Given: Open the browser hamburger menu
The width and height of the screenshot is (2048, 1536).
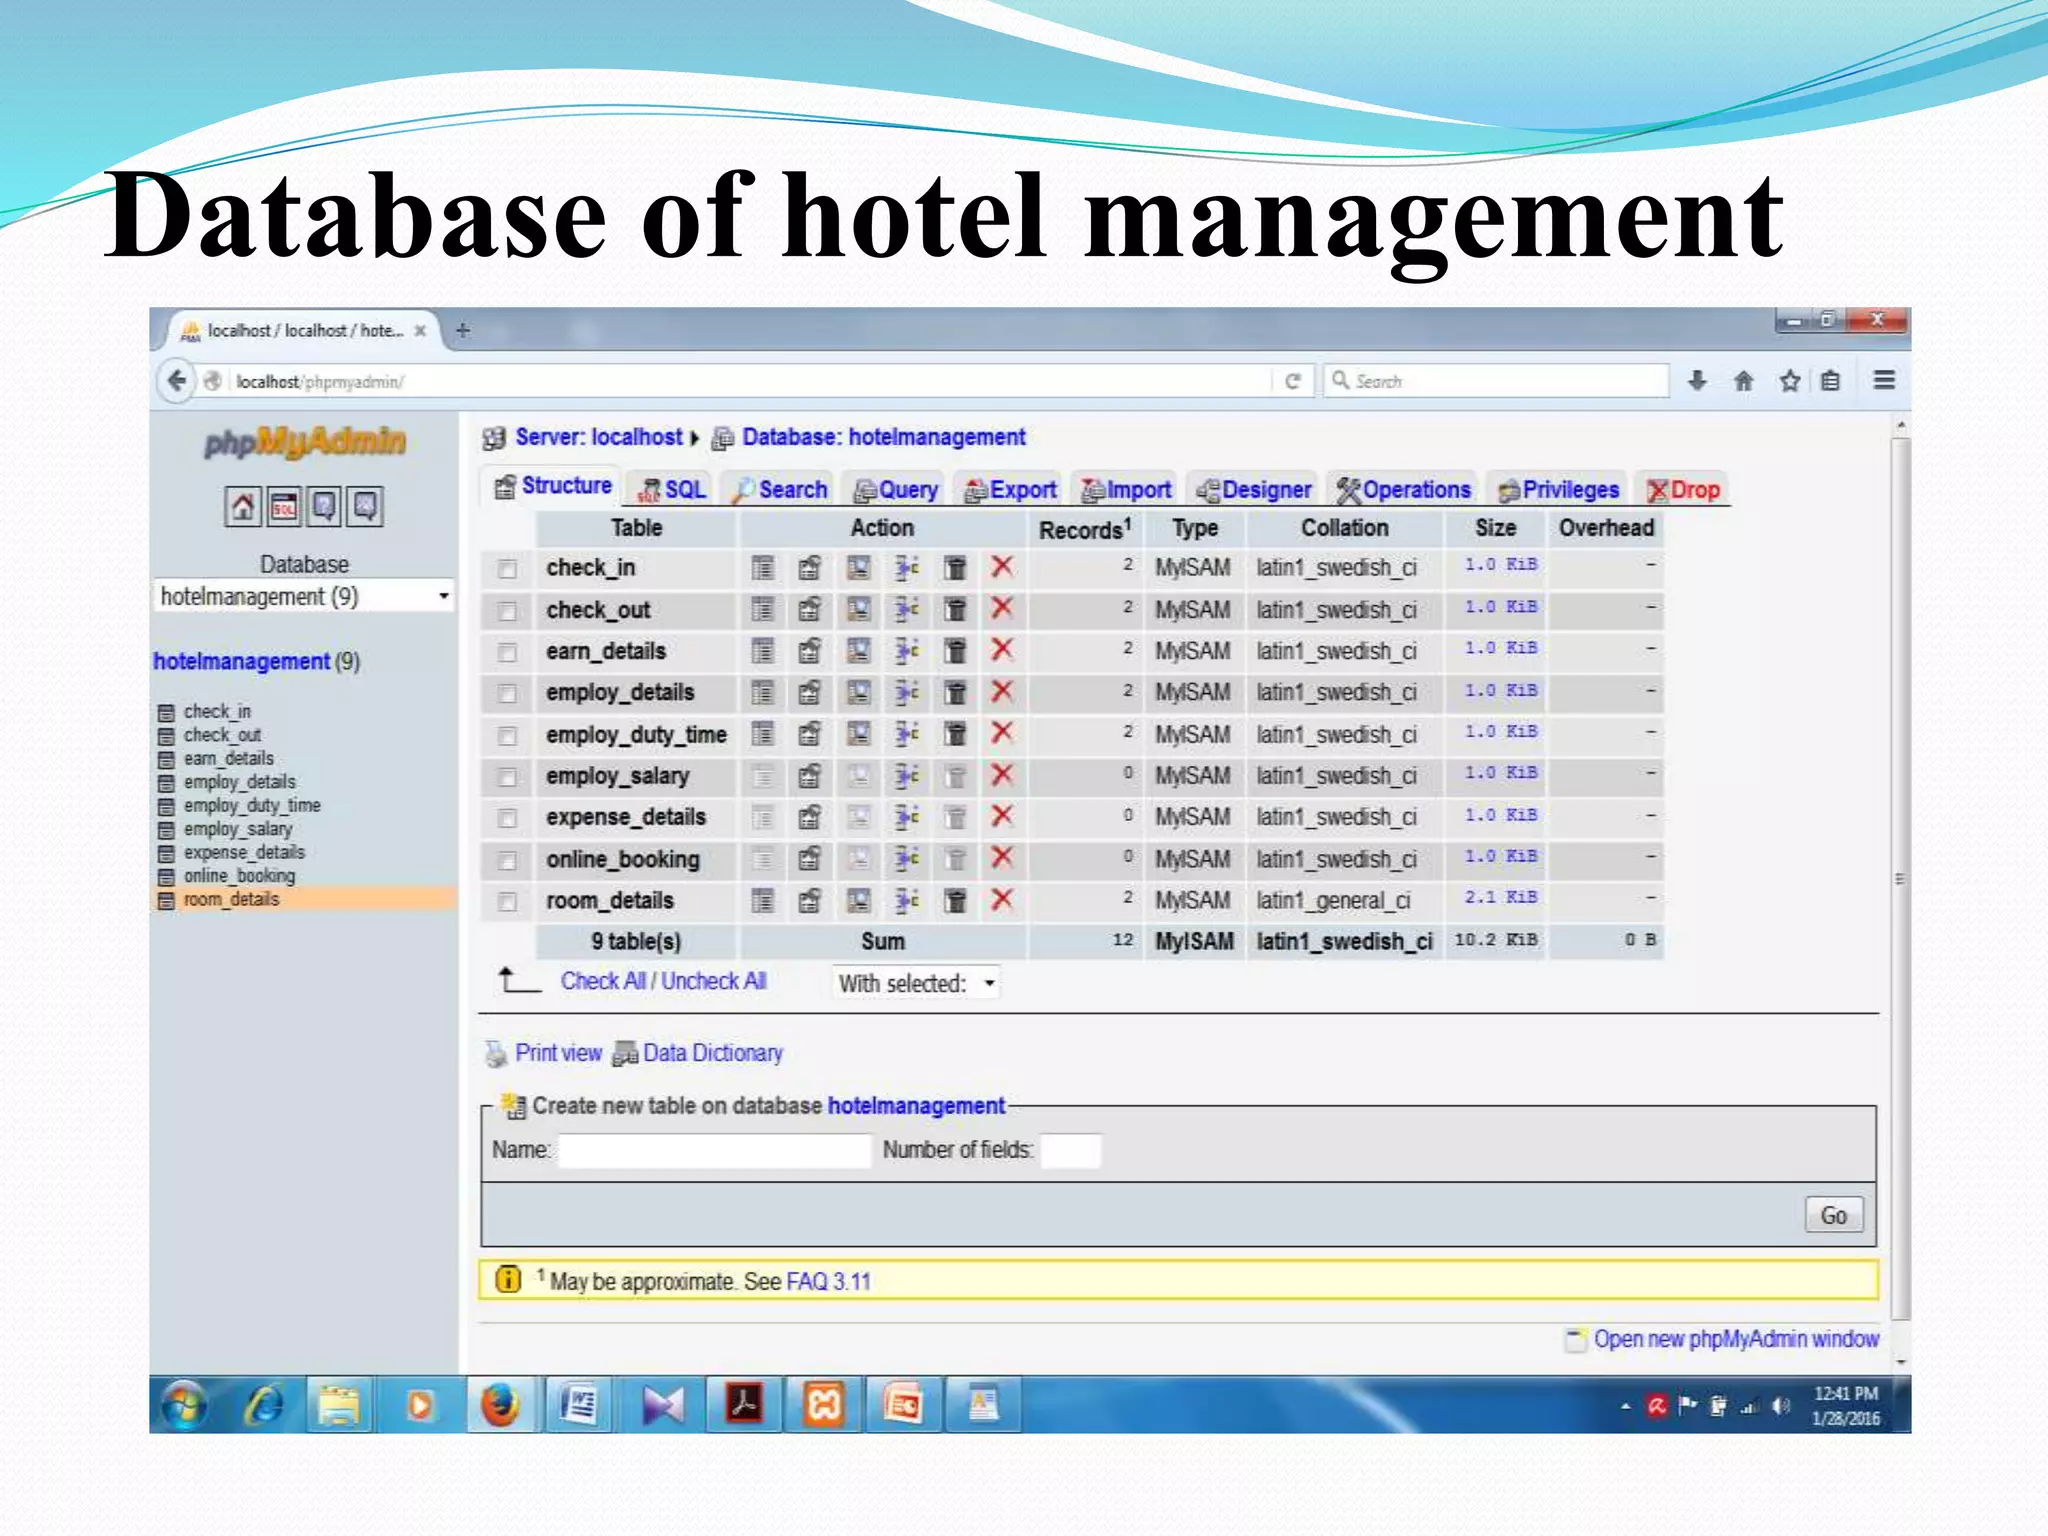Looking at the screenshot, I should pyautogui.click(x=1884, y=381).
